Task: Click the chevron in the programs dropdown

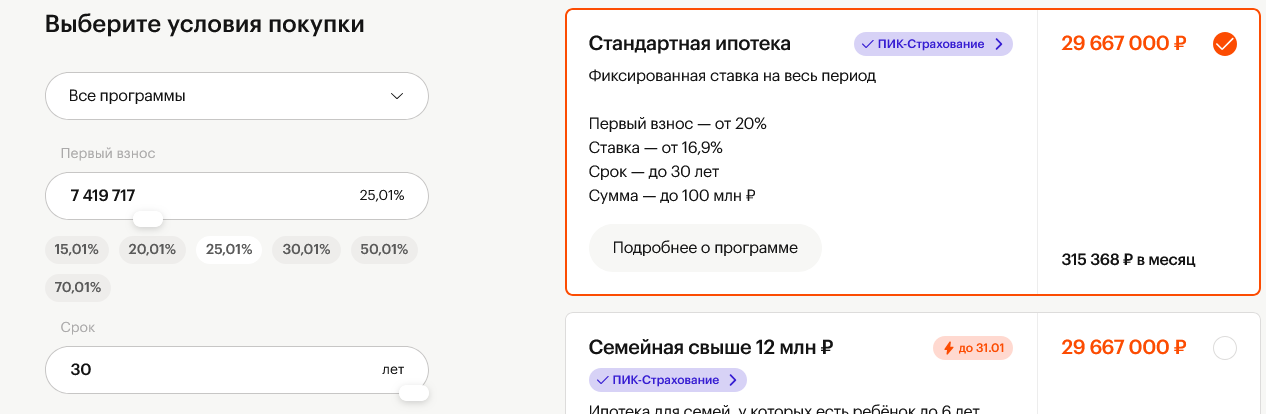Action: click(x=397, y=96)
